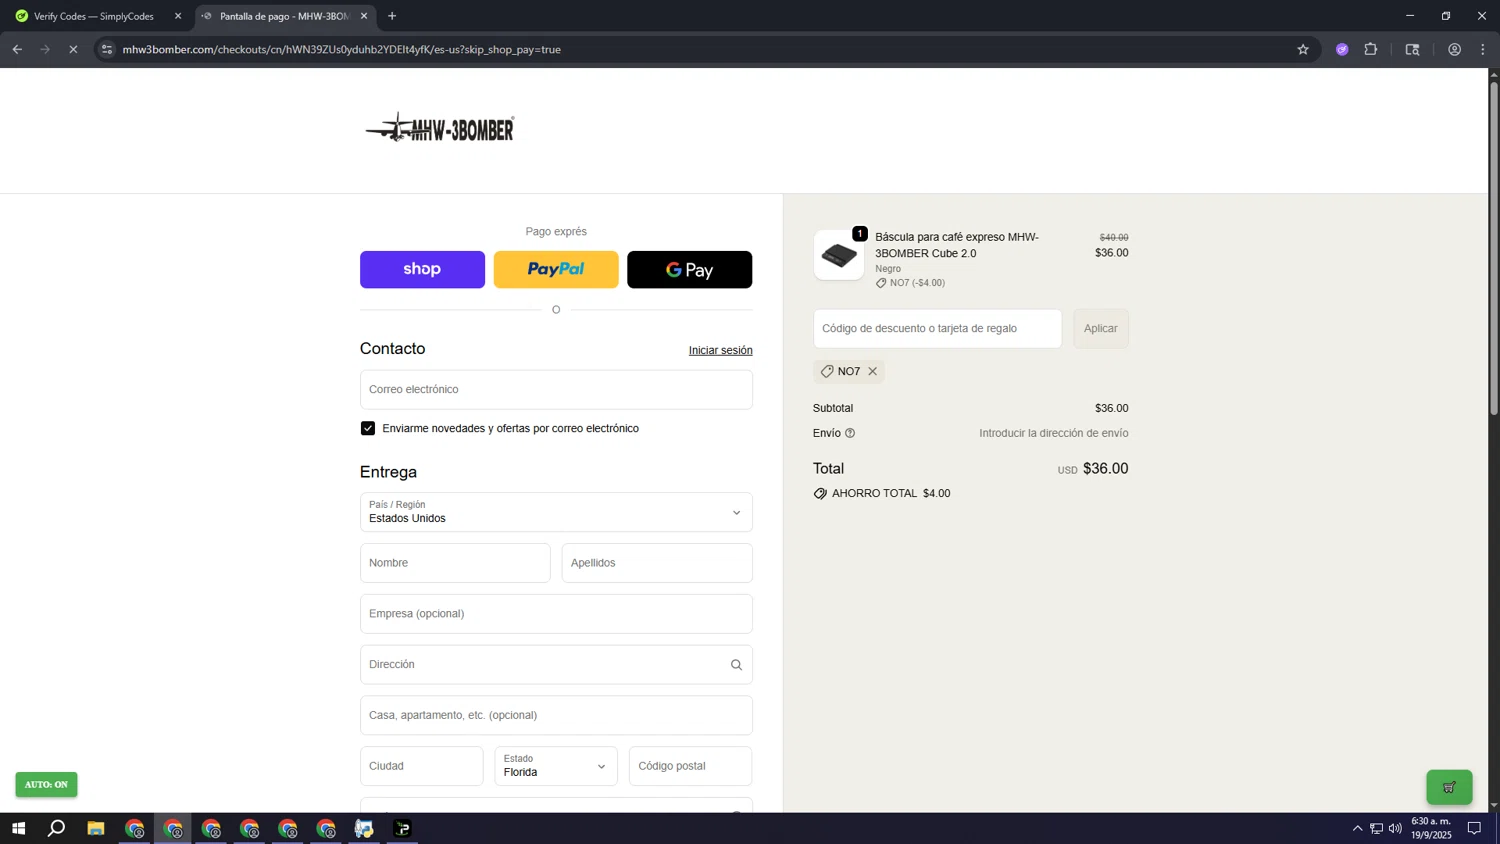Choose Google Pay express checkout
This screenshot has height=844, width=1500.
pyautogui.click(x=689, y=269)
